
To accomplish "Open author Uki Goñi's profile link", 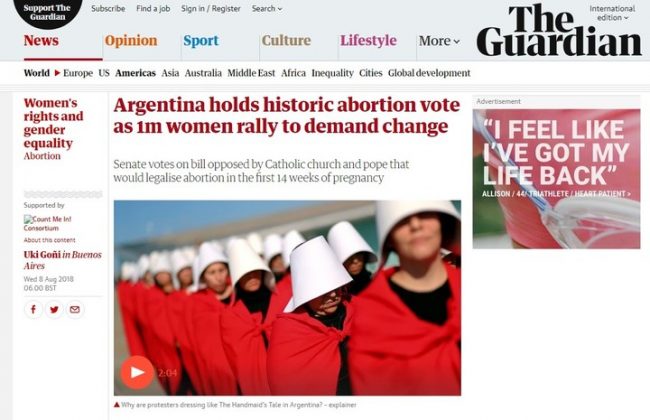I will click(41, 255).
